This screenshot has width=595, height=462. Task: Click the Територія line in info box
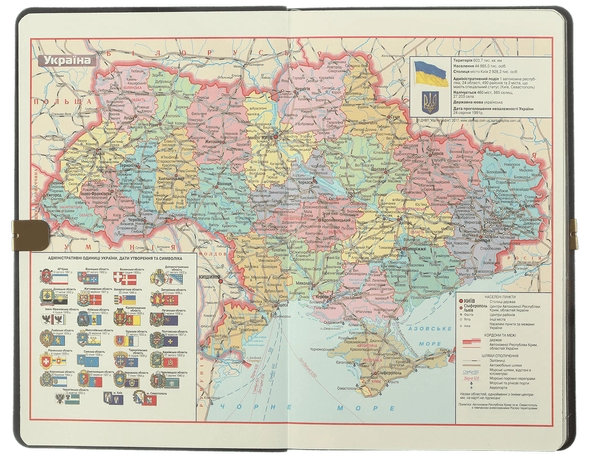tap(477, 61)
